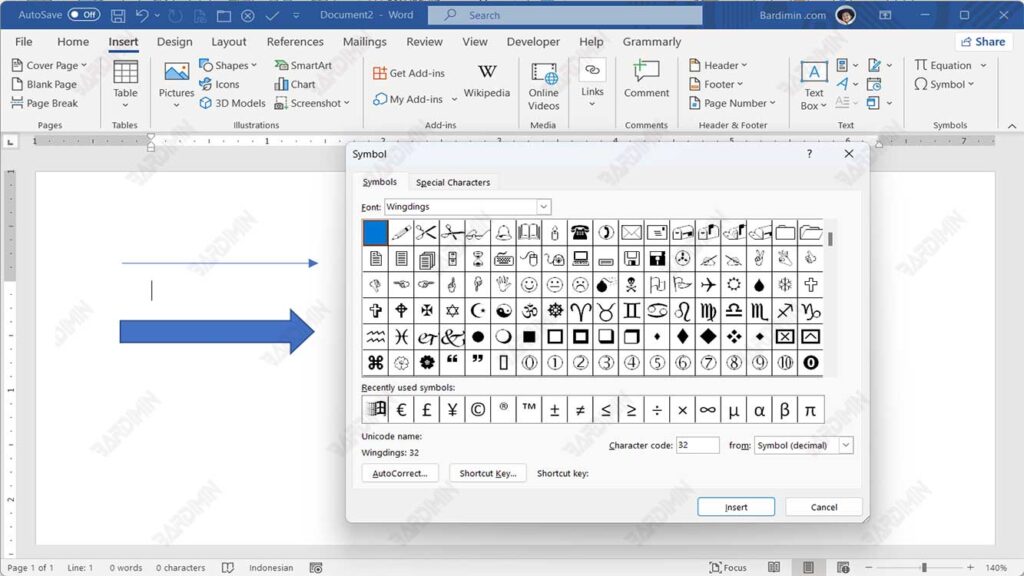
Task: Open the Shortcut Key dialog
Action: tap(487, 472)
